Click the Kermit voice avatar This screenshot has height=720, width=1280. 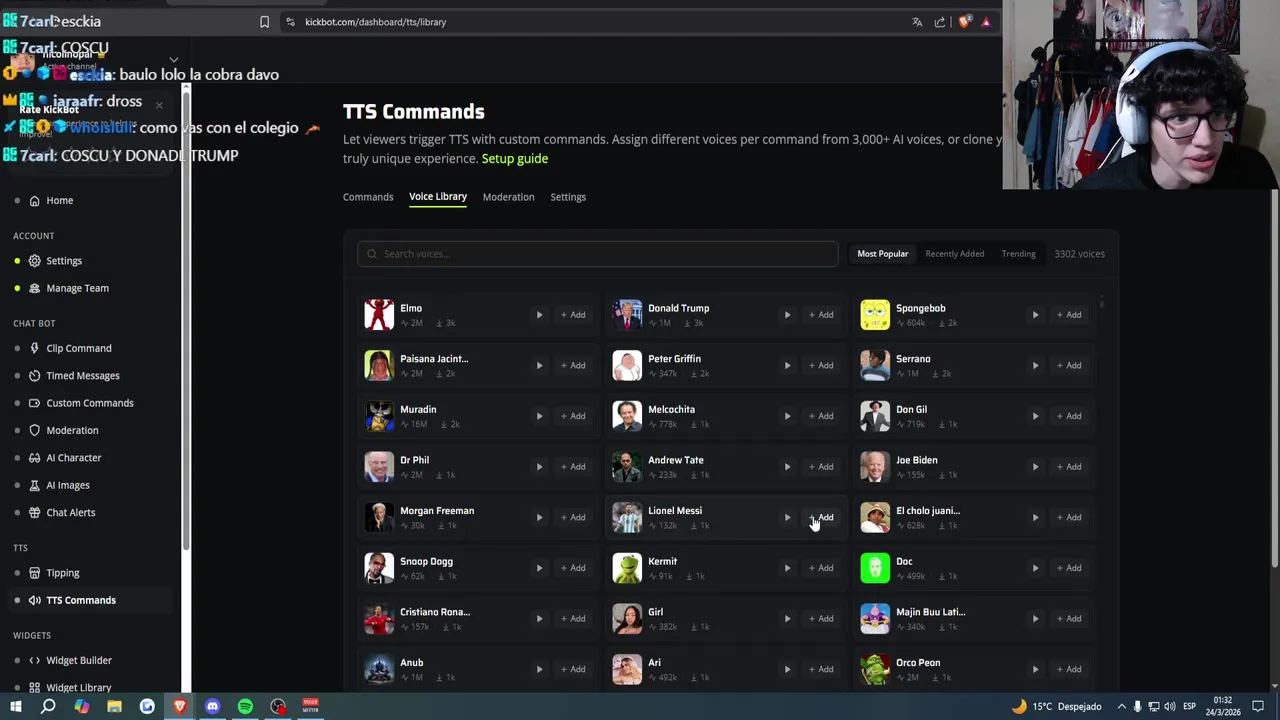pos(627,567)
